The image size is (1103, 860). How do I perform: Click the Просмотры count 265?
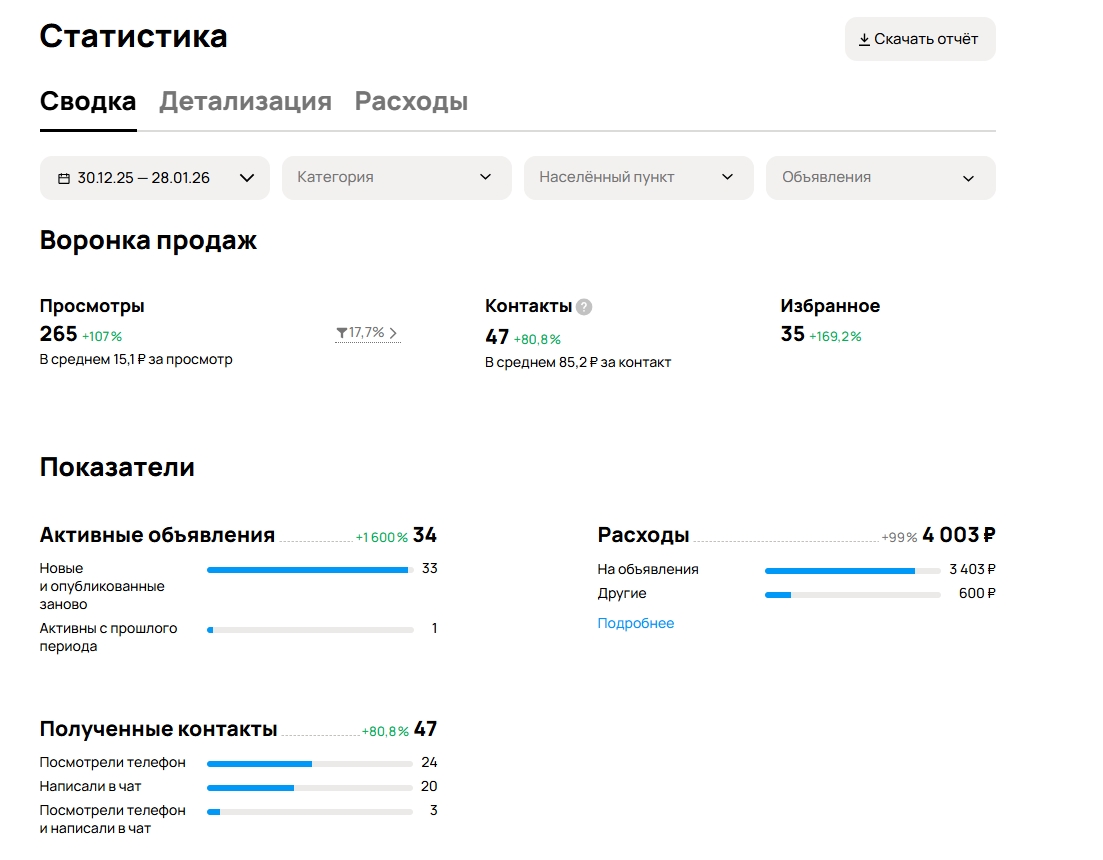[58, 334]
